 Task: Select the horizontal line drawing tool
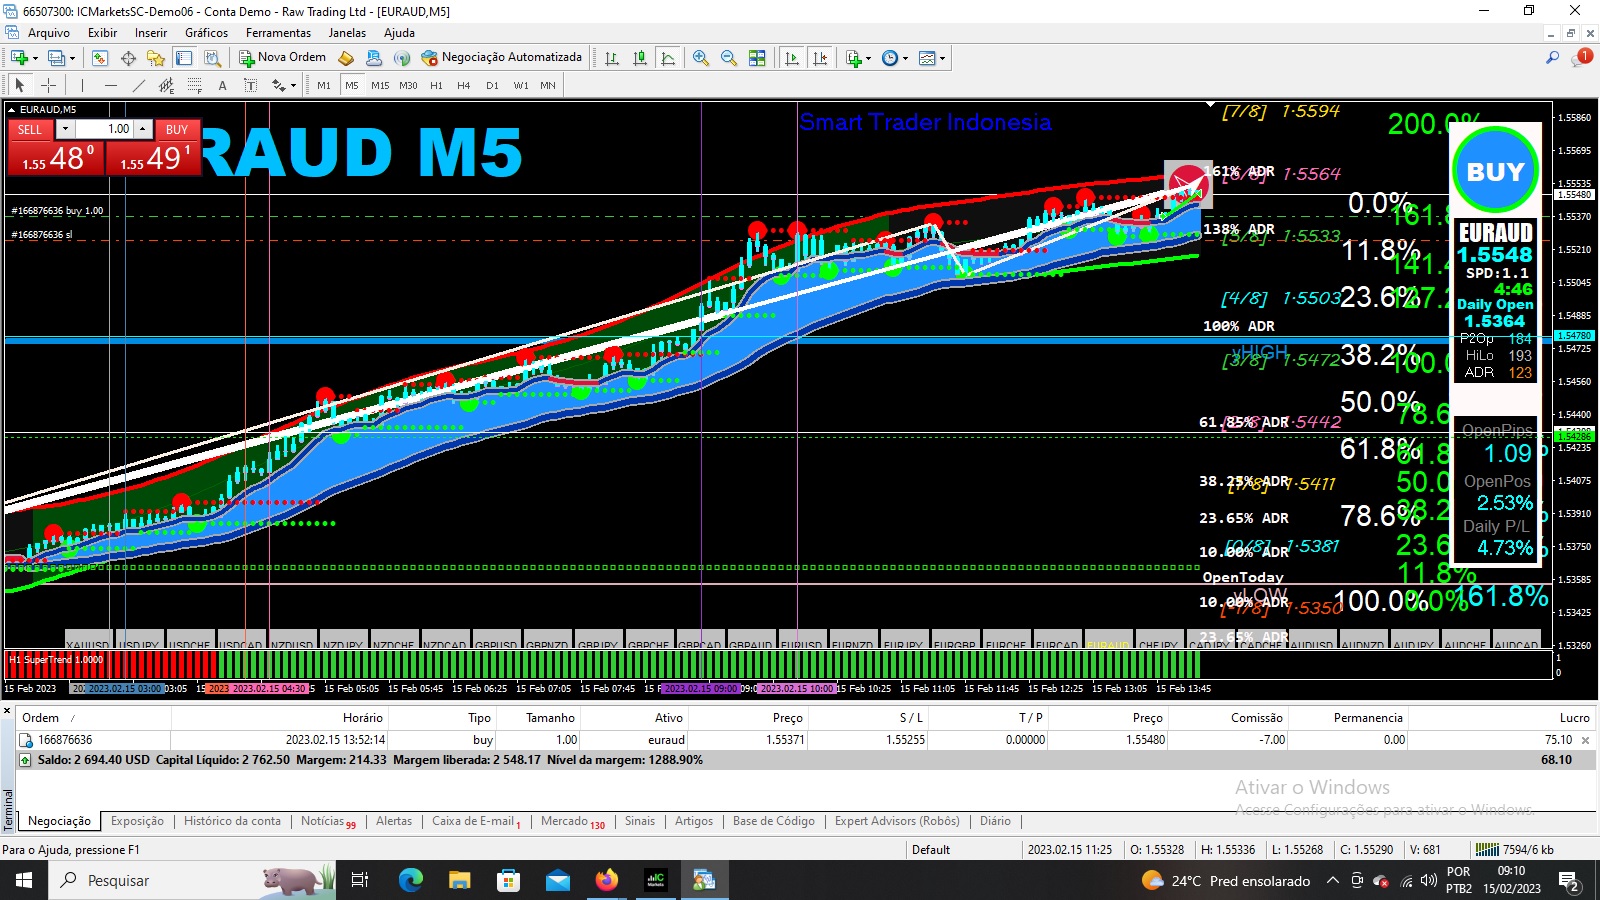(110, 85)
